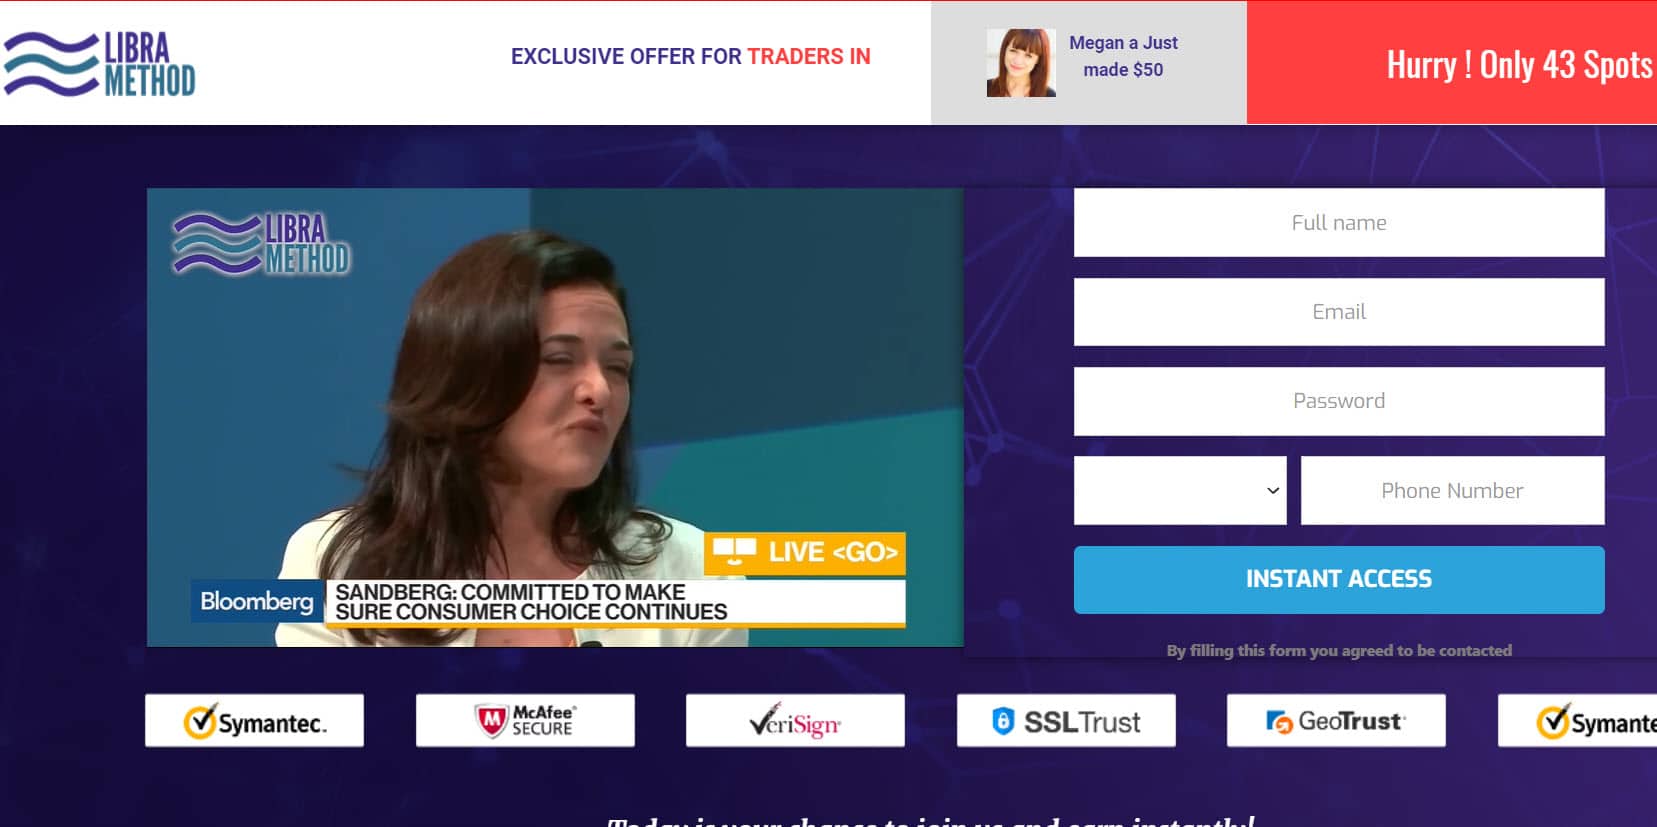
Task: Click Megan's profile photo in notification
Action: pyautogui.click(x=1021, y=63)
